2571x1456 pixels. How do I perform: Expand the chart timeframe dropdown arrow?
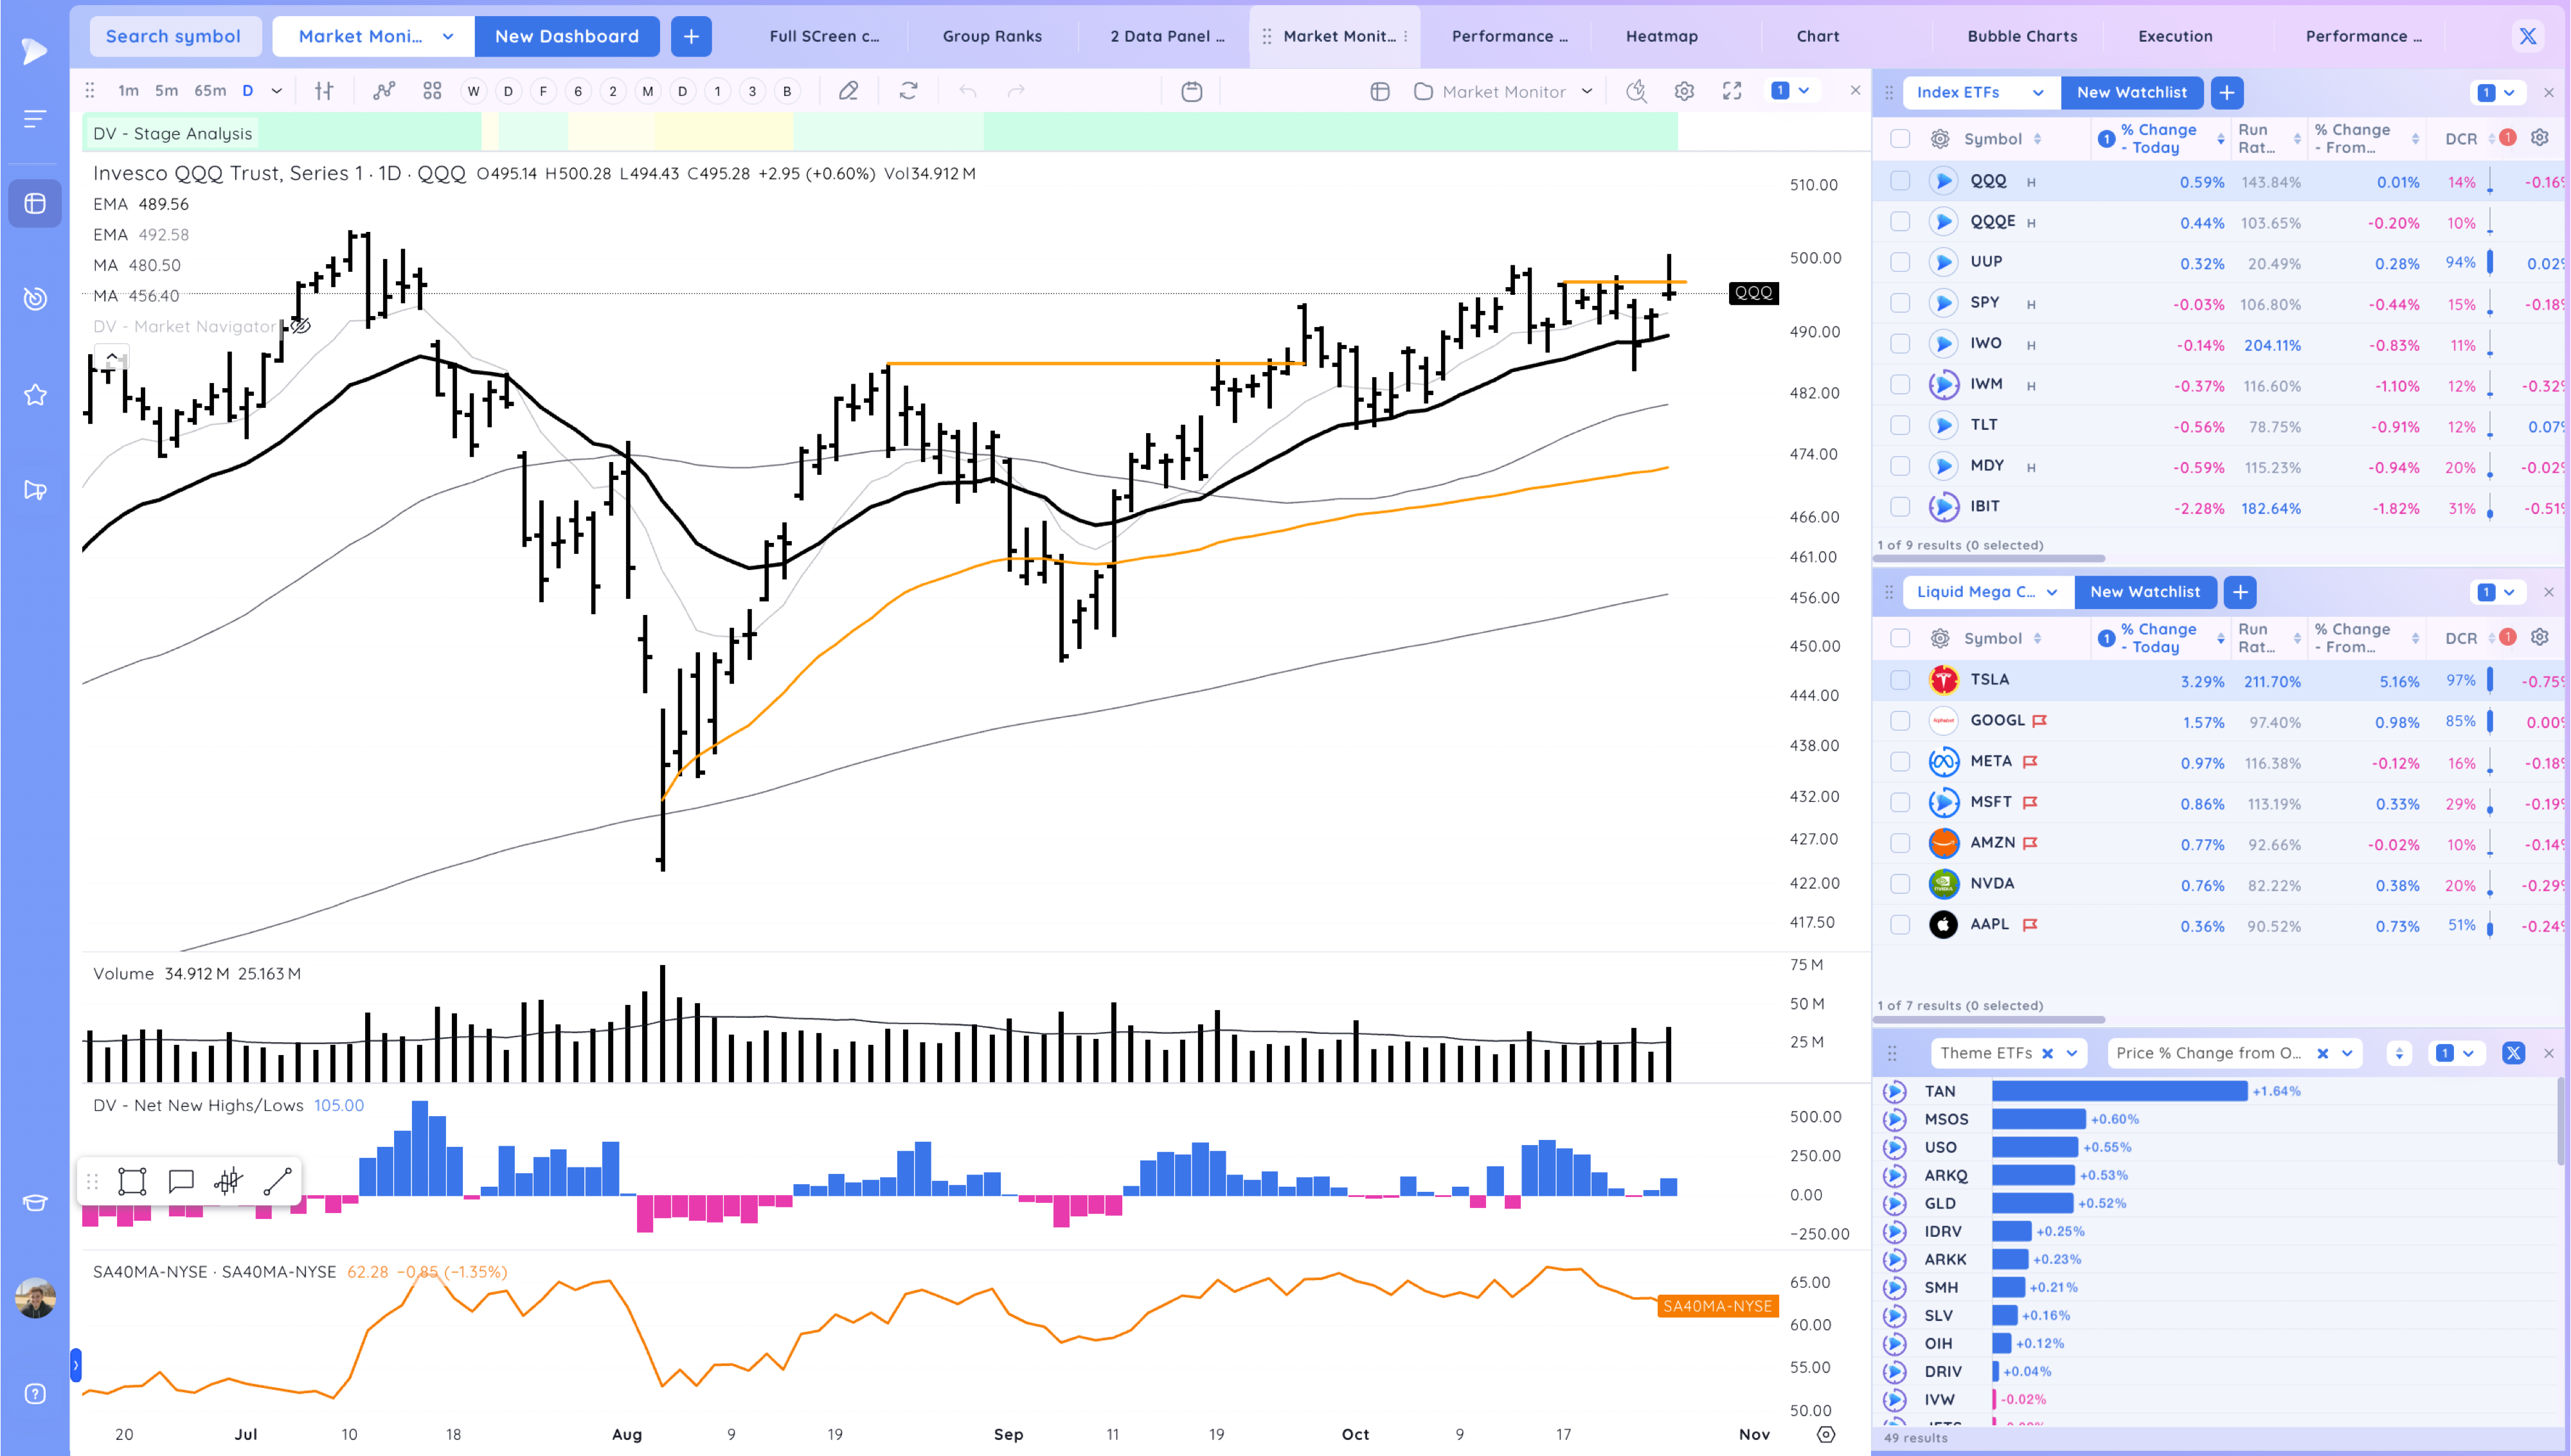[x=277, y=91]
